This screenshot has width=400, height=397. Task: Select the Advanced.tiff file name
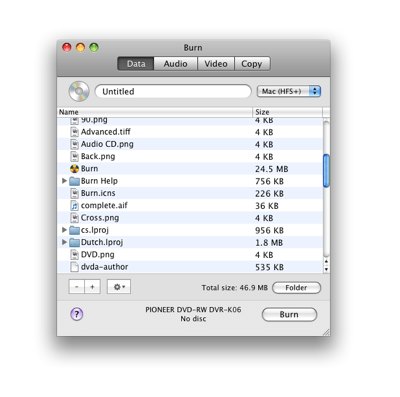coord(106,132)
